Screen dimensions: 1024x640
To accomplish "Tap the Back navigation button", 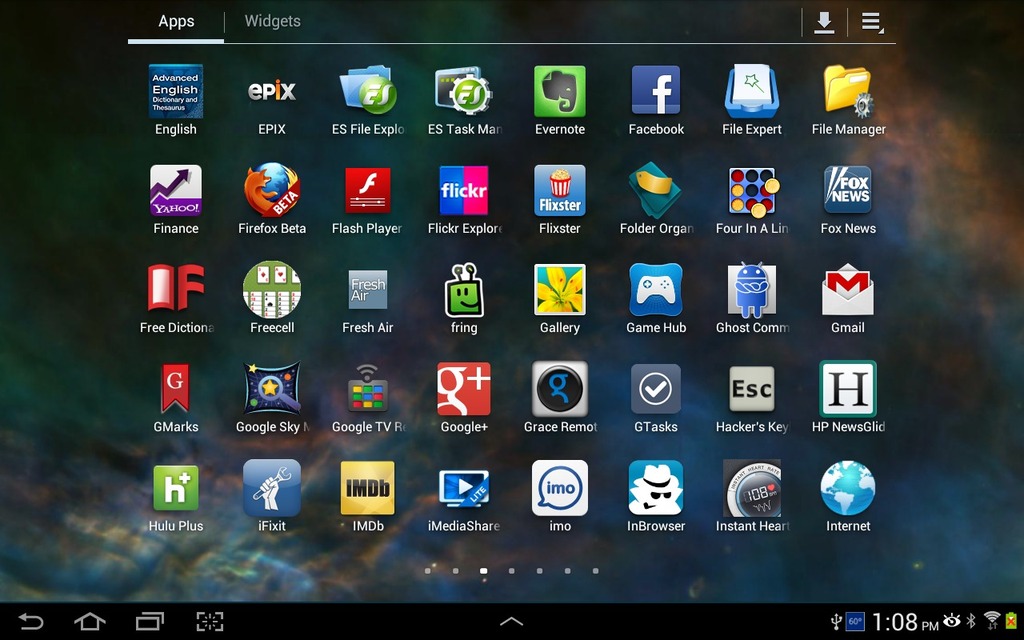I will coord(31,621).
